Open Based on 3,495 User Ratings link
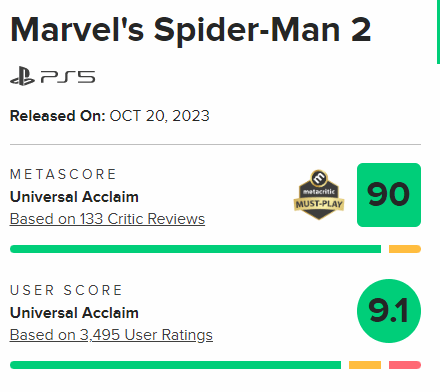Viewport: 440px width, 392px height. click(111, 335)
